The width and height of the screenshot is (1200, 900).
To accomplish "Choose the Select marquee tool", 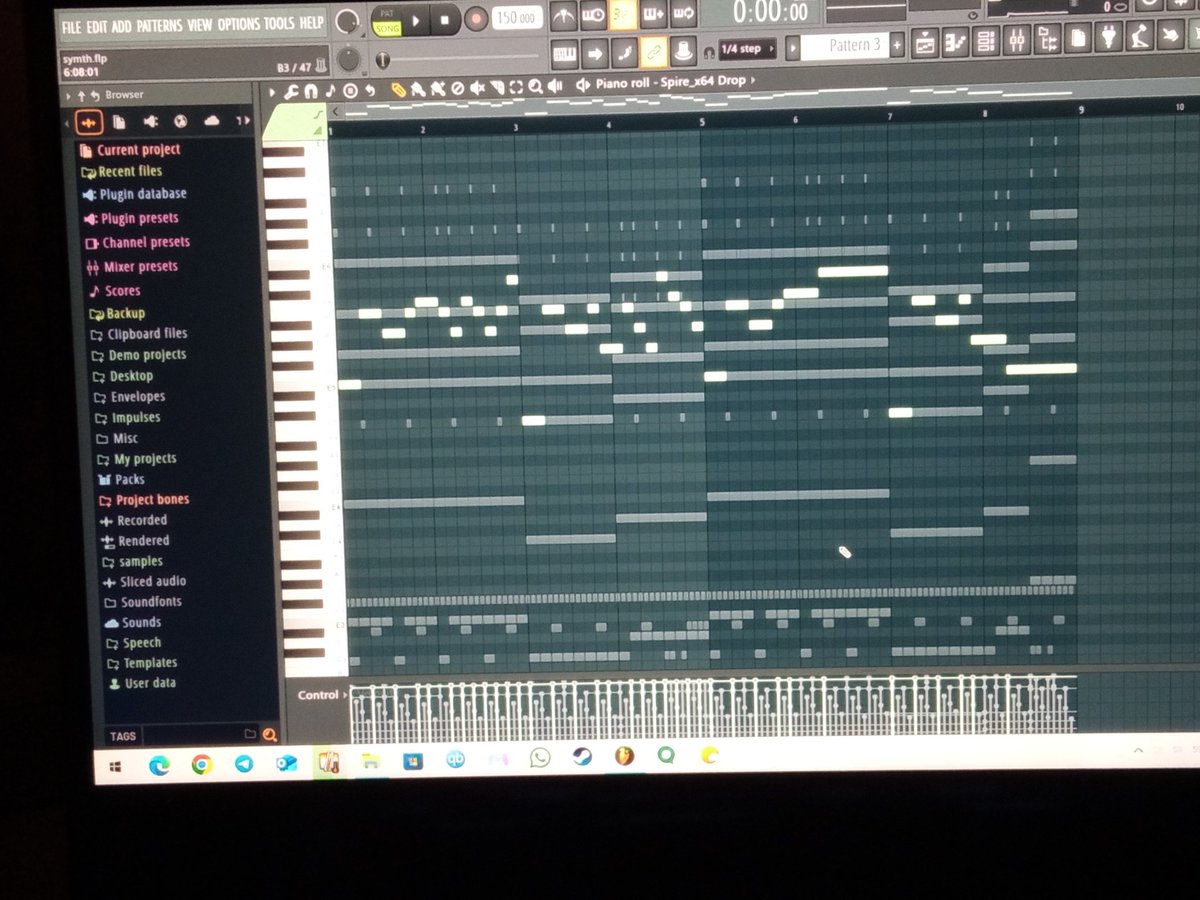I will coord(515,87).
